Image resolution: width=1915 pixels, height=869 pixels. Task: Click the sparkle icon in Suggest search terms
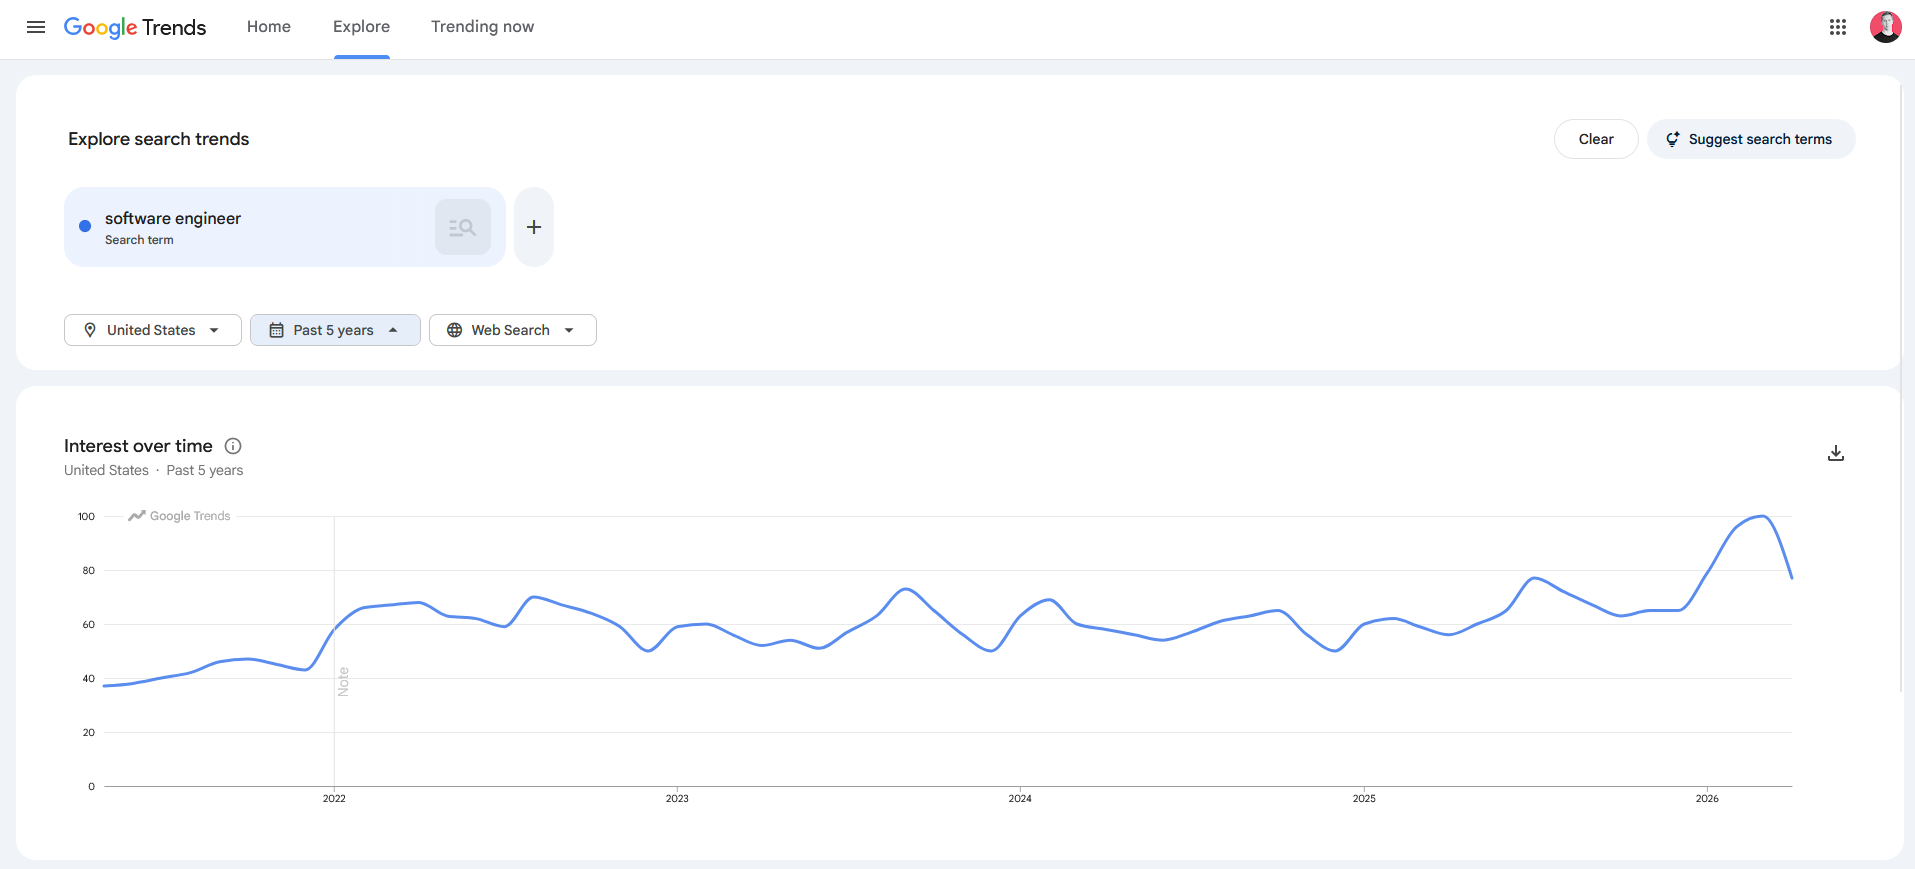pos(1673,139)
